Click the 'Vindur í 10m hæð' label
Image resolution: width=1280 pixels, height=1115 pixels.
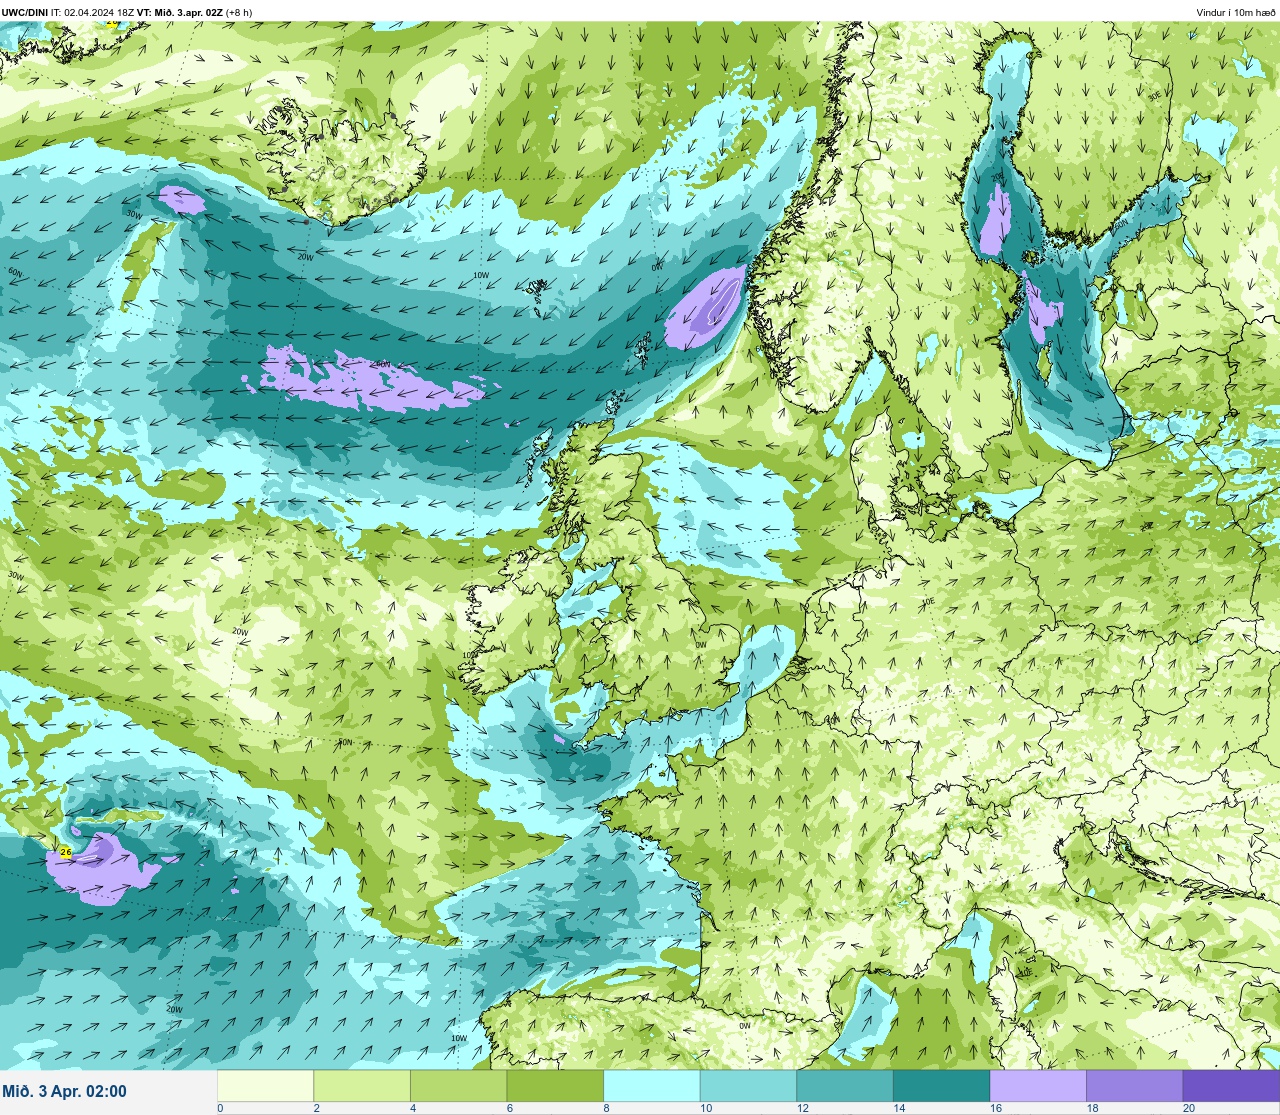pos(1235,12)
